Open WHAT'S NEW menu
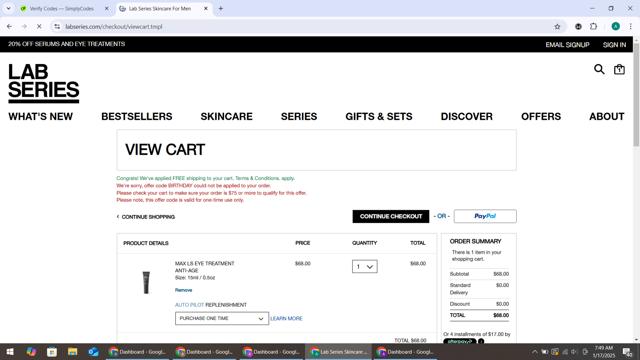This screenshot has width=640, height=360. pyautogui.click(x=40, y=117)
